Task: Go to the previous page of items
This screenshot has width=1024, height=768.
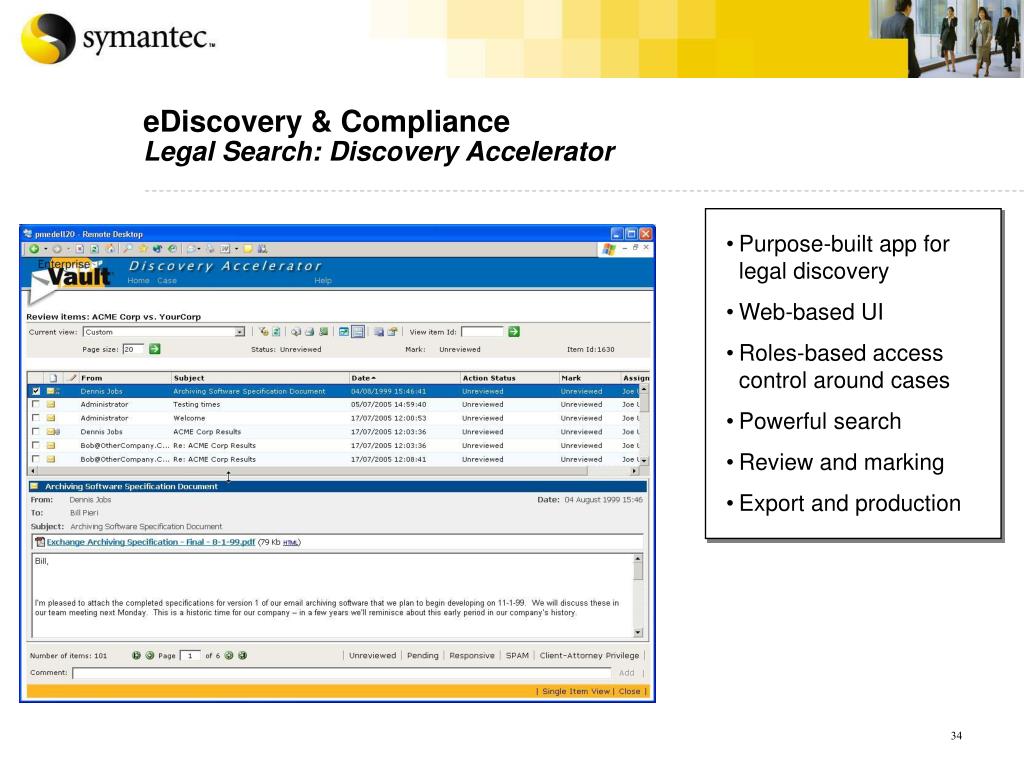Action: [x=150, y=655]
